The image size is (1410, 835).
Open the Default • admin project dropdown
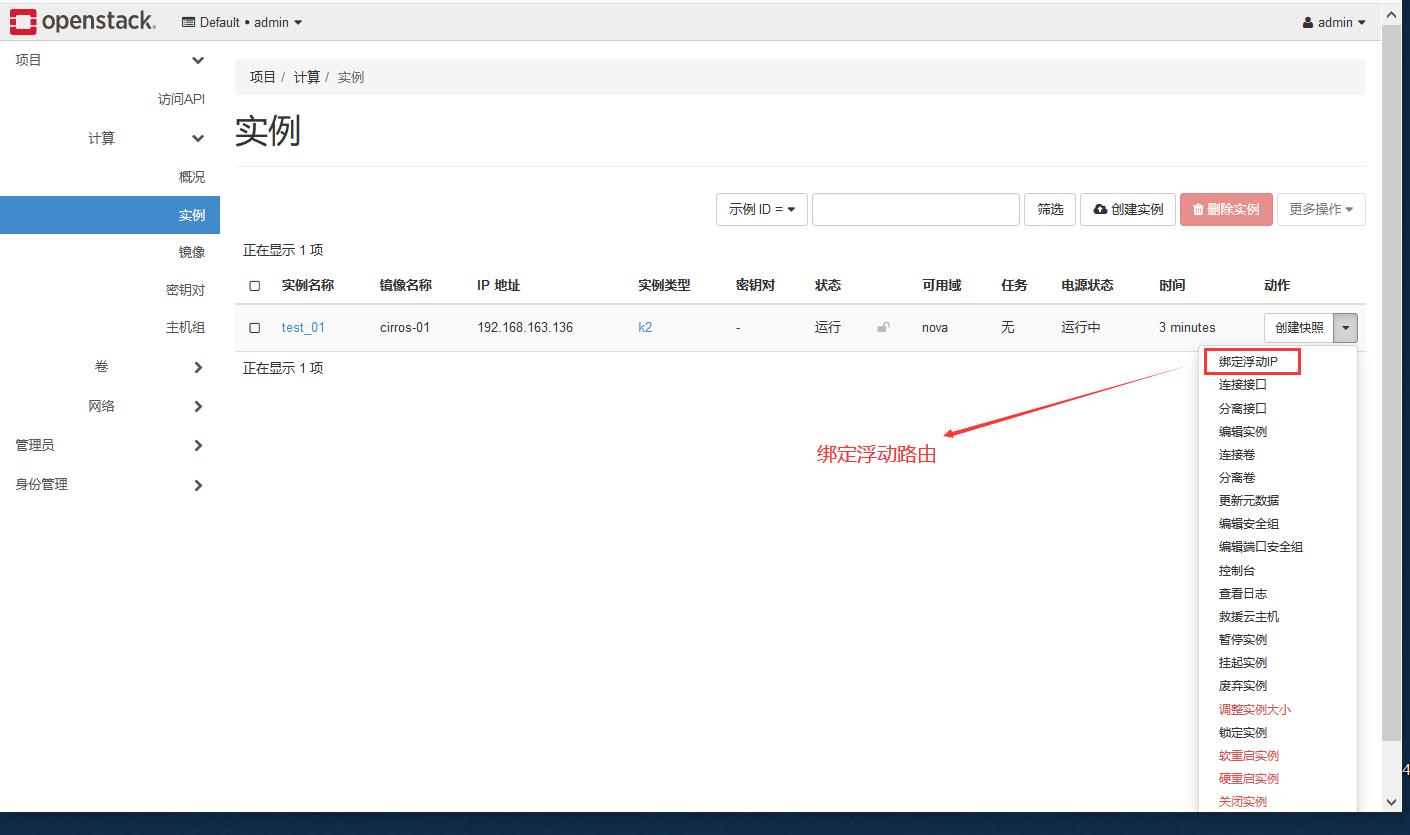(242, 22)
